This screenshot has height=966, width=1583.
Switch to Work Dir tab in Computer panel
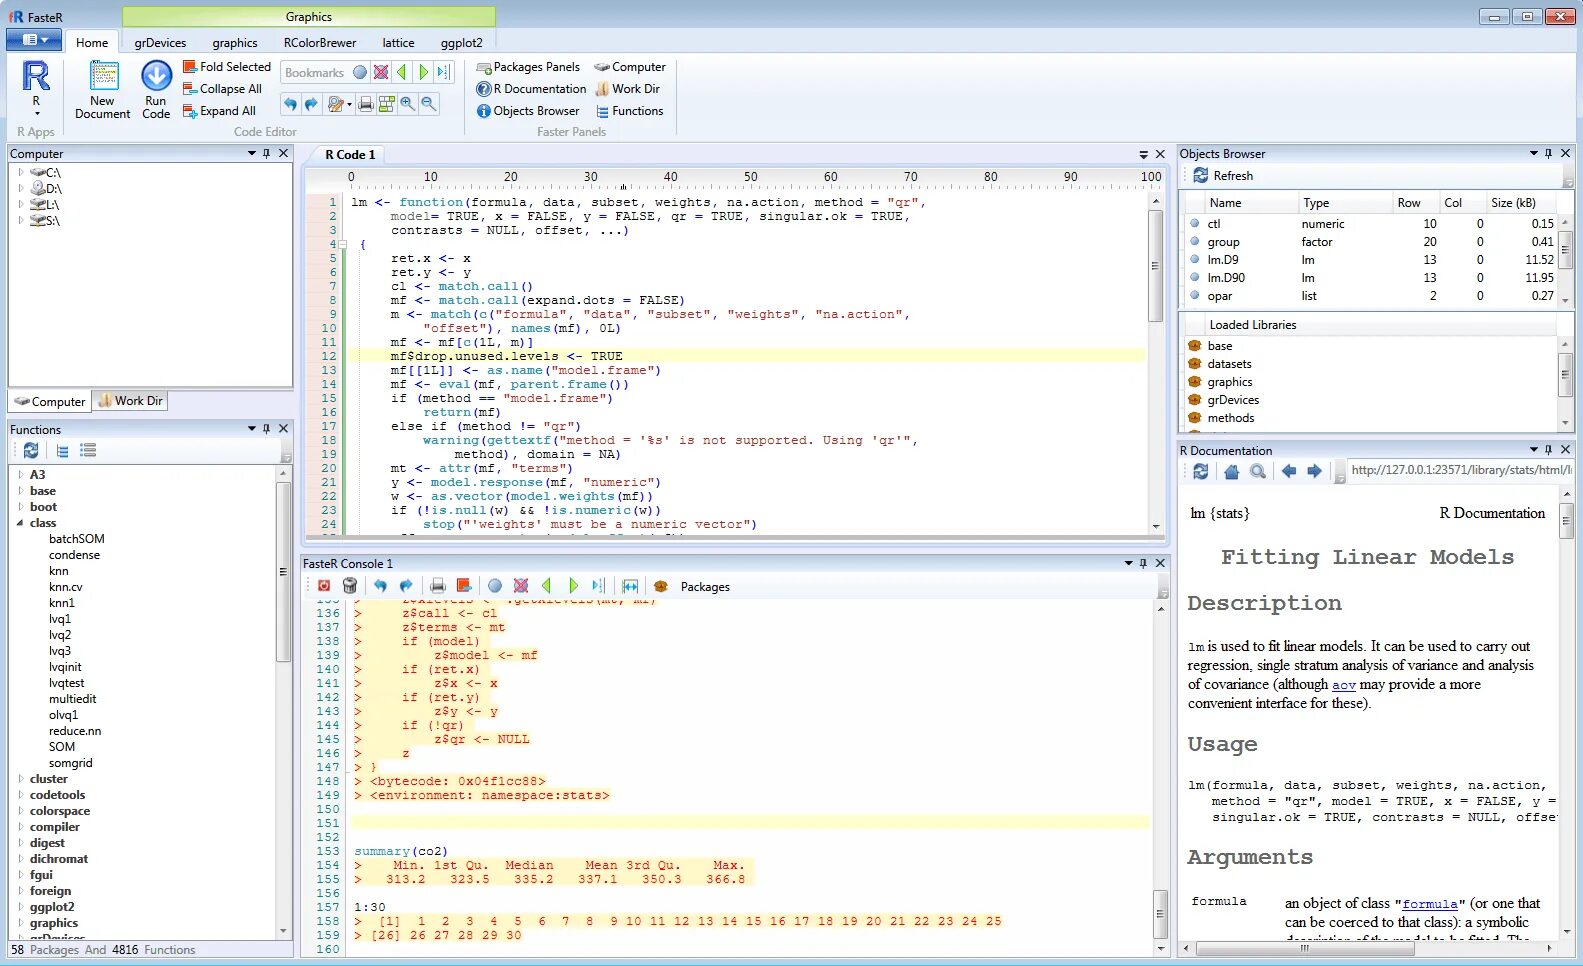click(x=130, y=401)
